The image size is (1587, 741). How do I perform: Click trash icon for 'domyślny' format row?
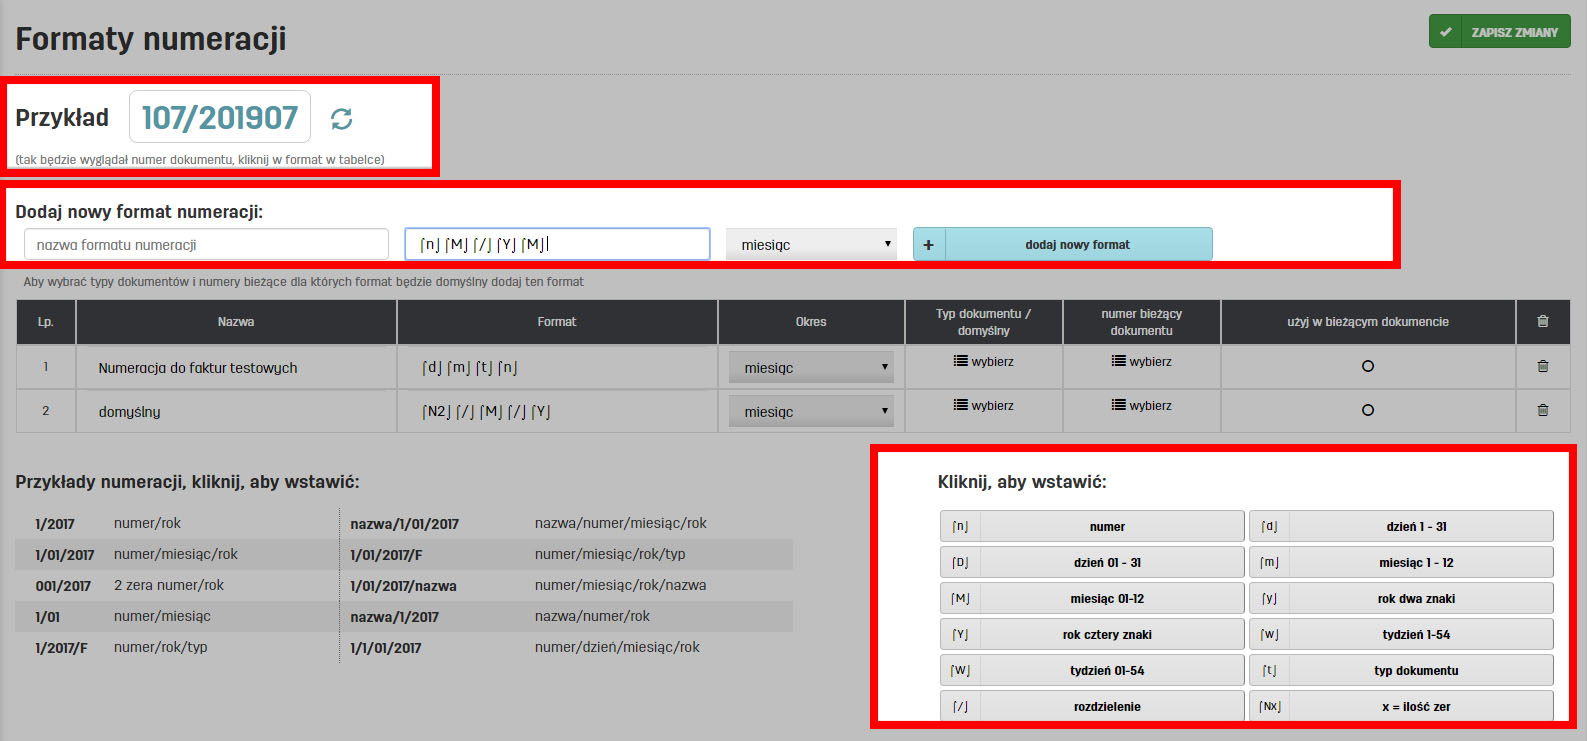click(x=1542, y=410)
